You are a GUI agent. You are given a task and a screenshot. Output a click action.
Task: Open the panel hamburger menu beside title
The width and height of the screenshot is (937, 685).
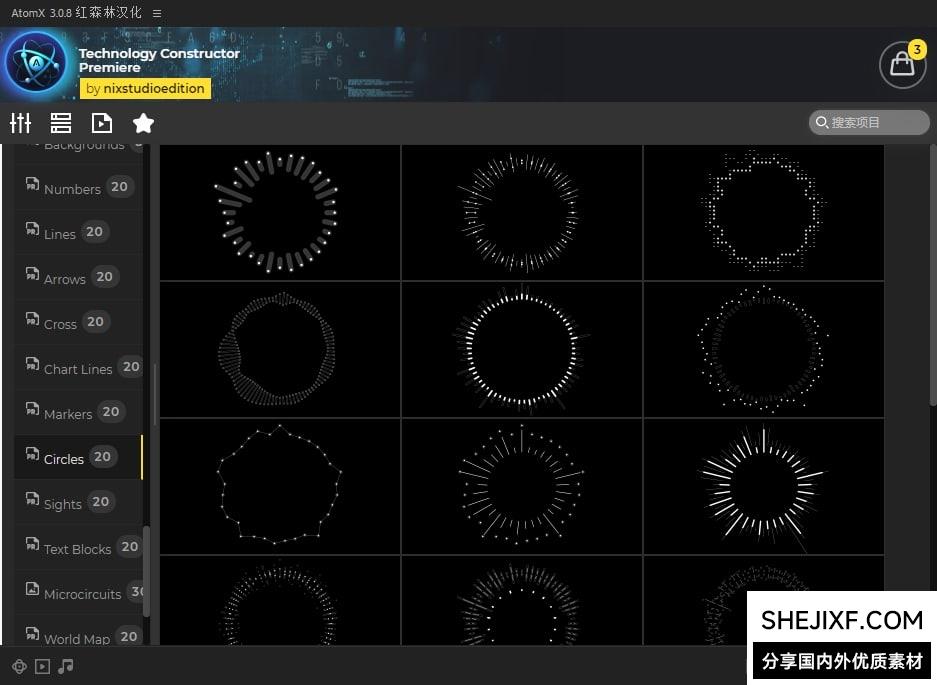point(157,13)
